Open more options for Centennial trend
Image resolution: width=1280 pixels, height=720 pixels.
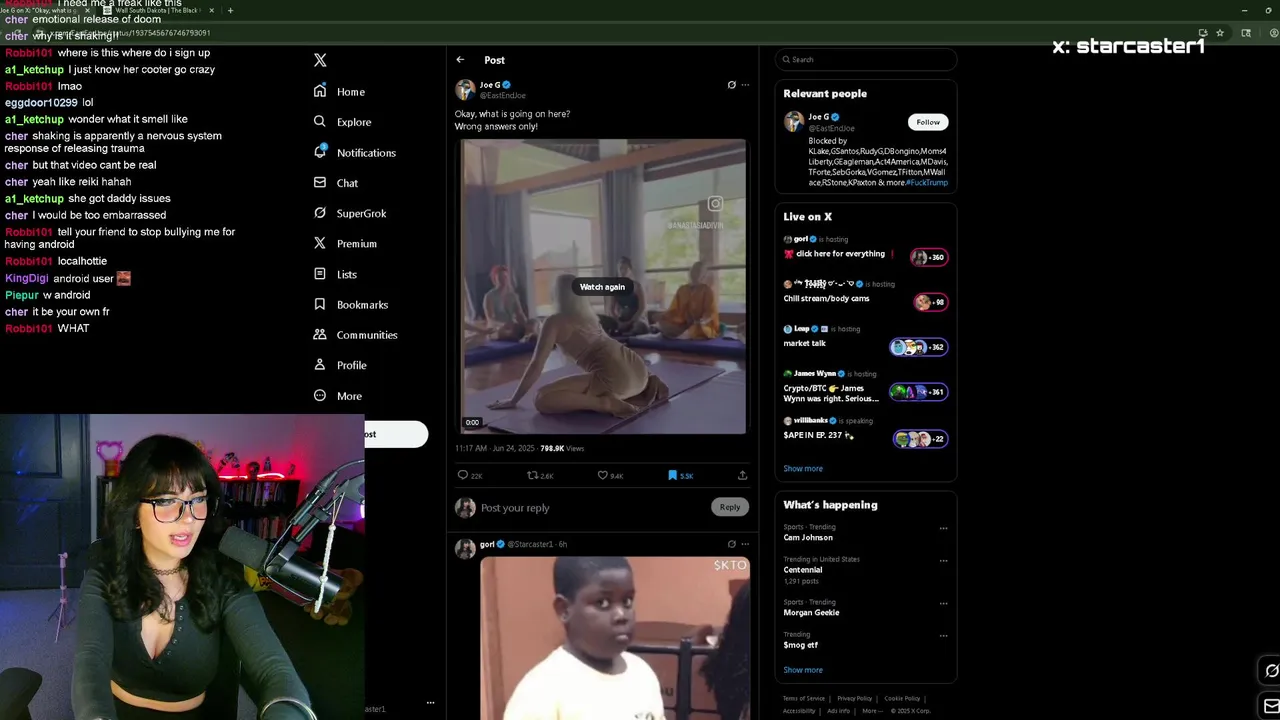[943, 560]
